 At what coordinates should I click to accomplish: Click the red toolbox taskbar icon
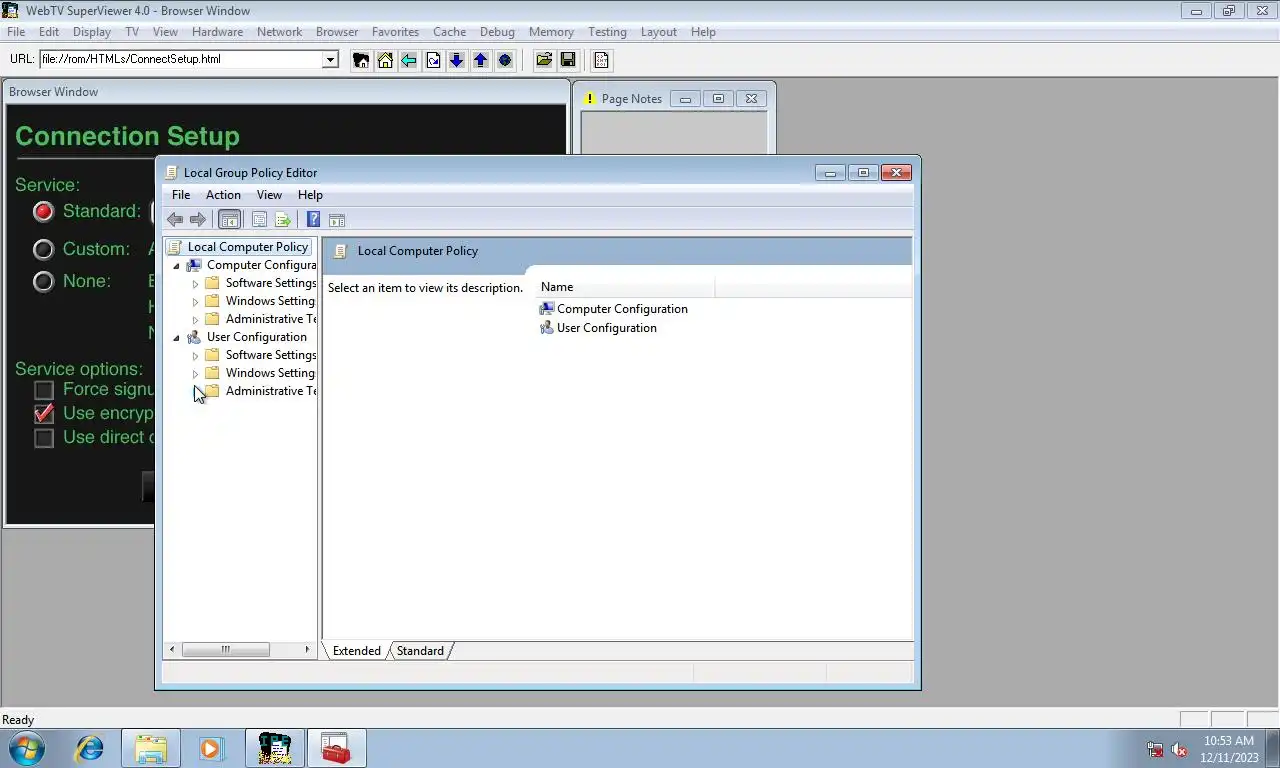(337, 748)
